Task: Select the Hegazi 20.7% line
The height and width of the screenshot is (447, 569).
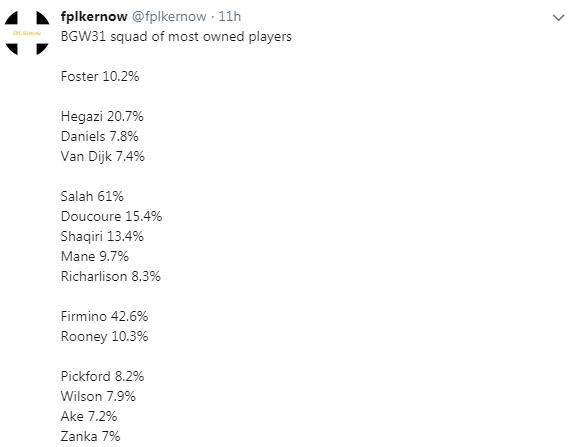Action: click(x=102, y=116)
